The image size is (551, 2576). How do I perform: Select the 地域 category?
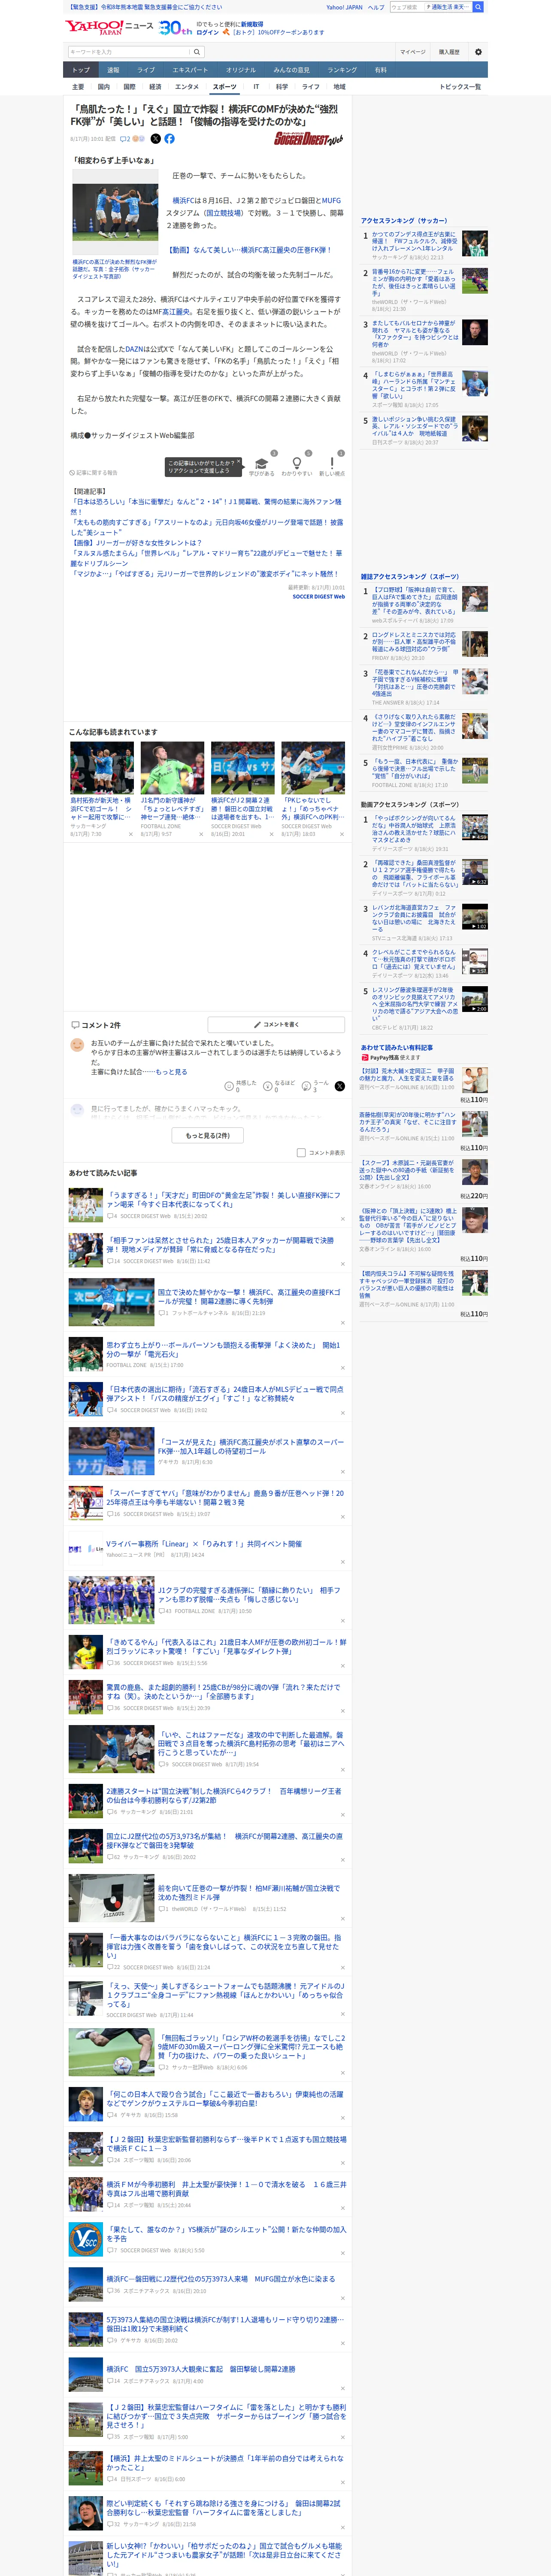339,87
